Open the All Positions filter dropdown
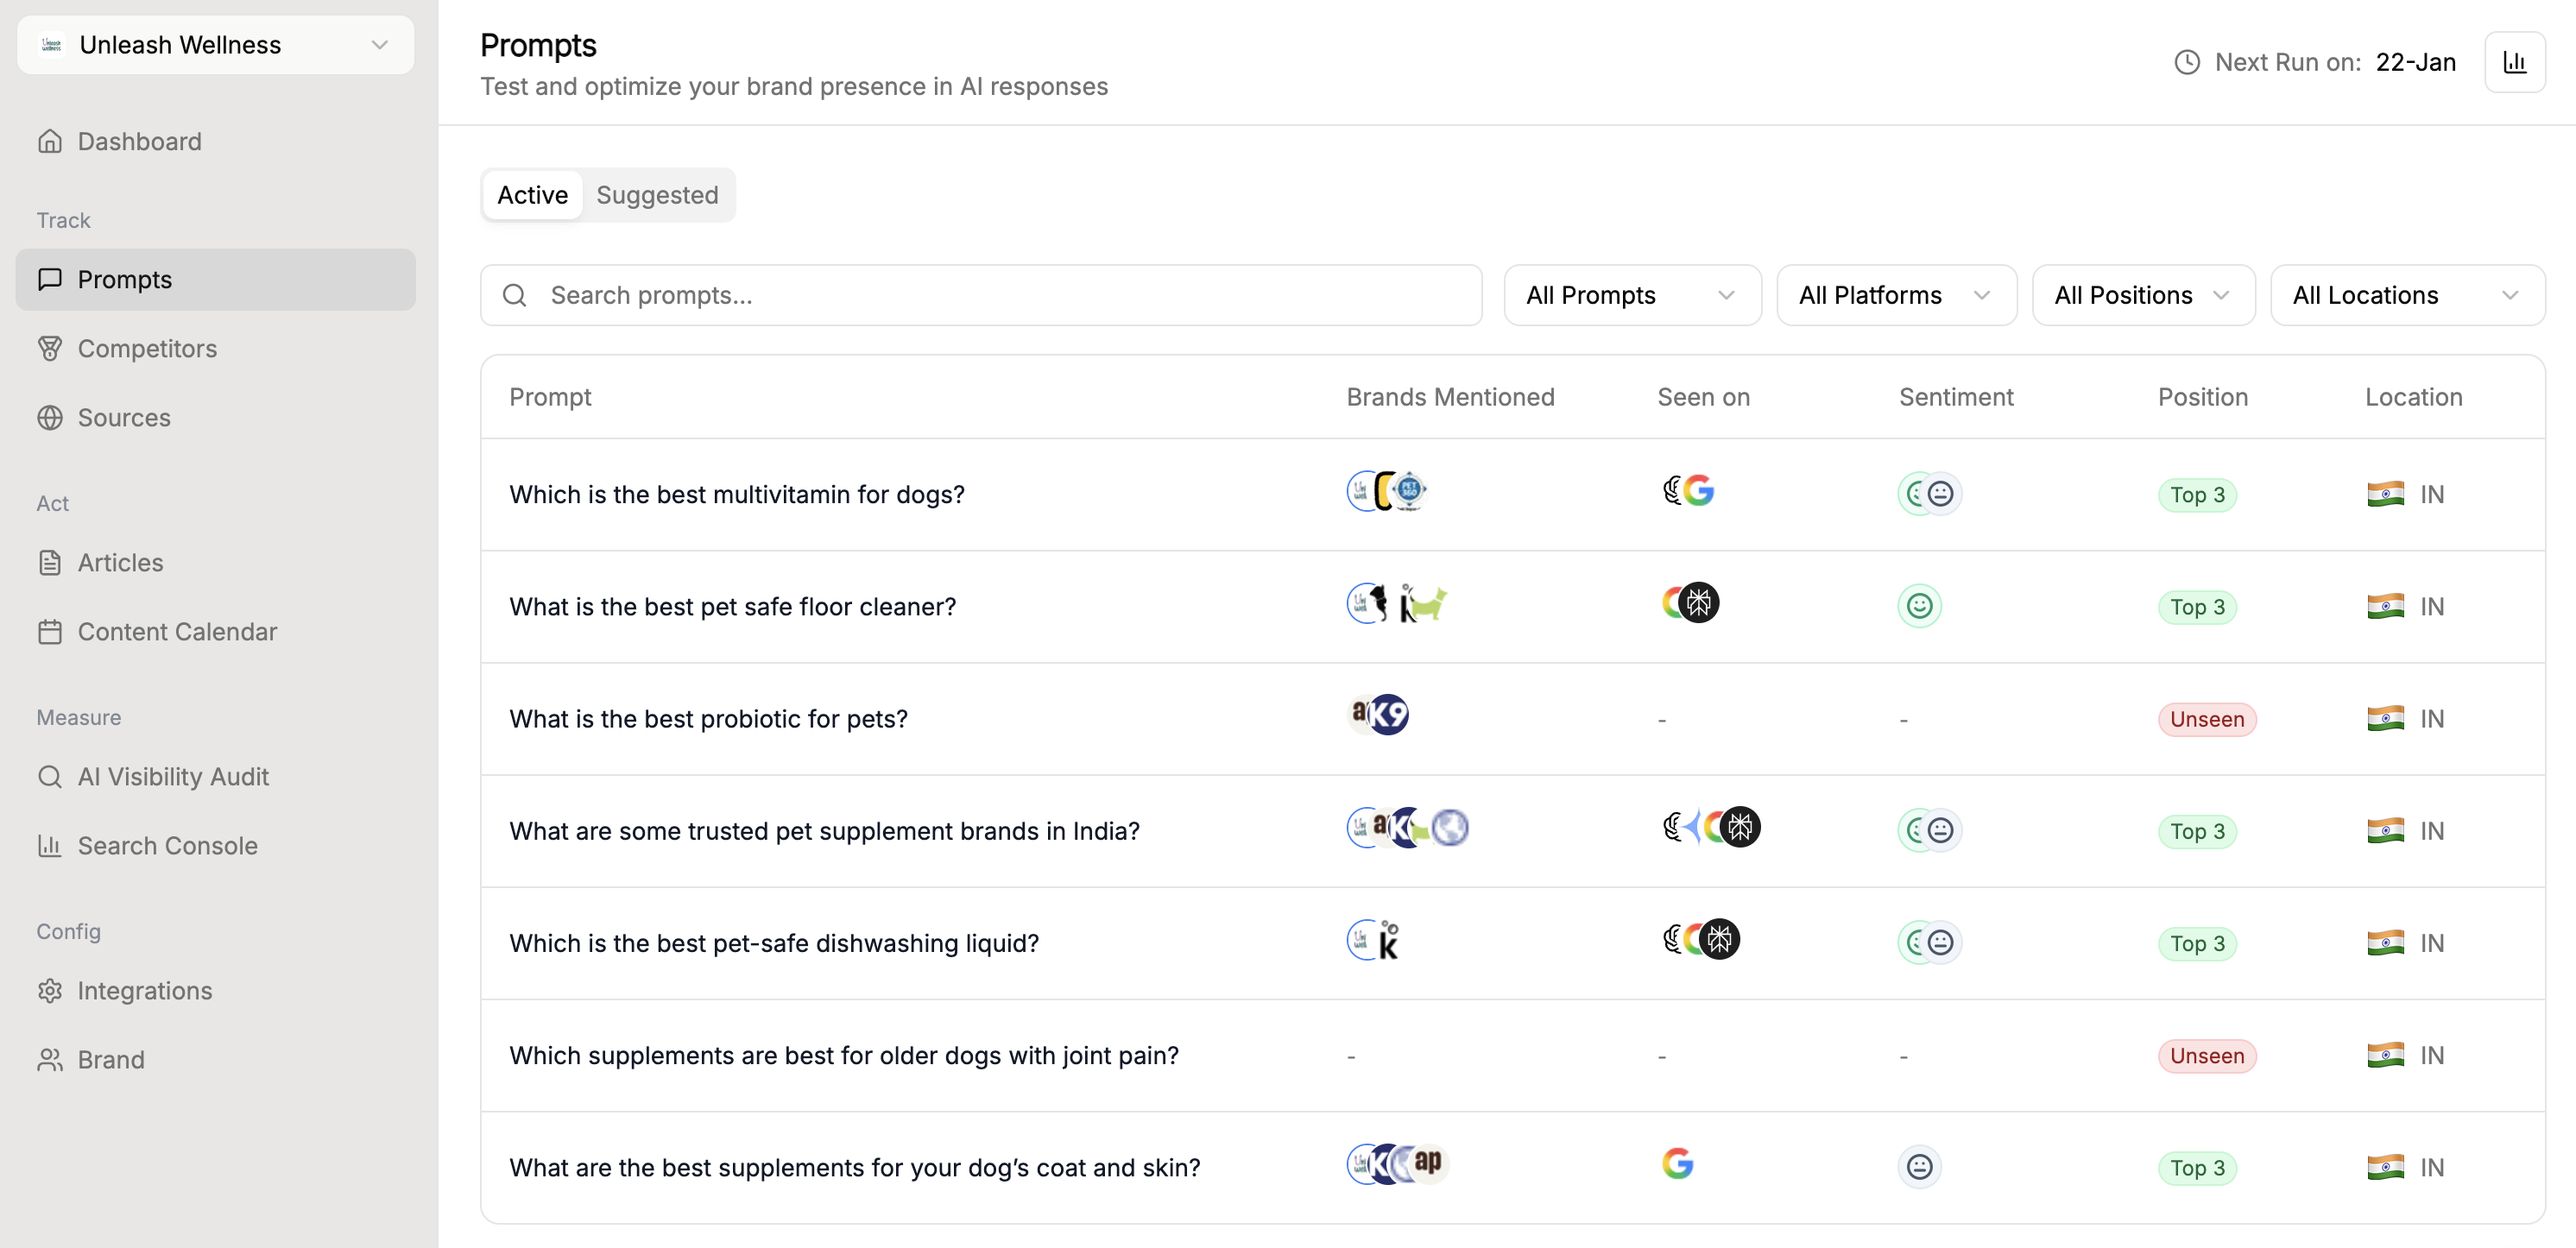The width and height of the screenshot is (2576, 1248). pyautogui.click(x=2142, y=295)
